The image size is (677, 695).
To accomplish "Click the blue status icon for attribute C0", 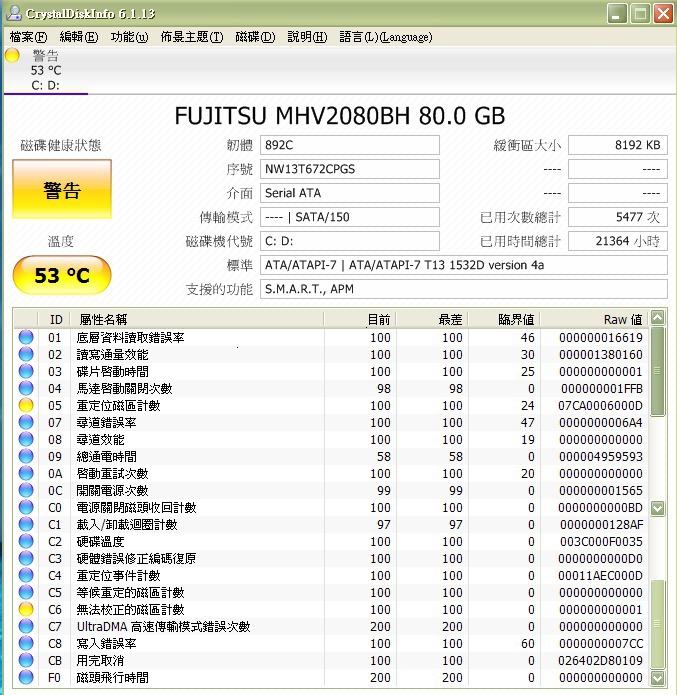I will click(x=26, y=507).
